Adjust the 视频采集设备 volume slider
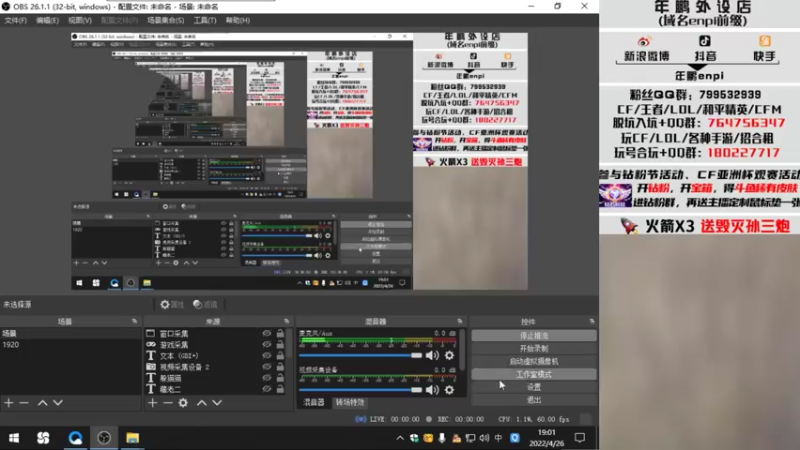The image size is (800, 450). (x=360, y=390)
